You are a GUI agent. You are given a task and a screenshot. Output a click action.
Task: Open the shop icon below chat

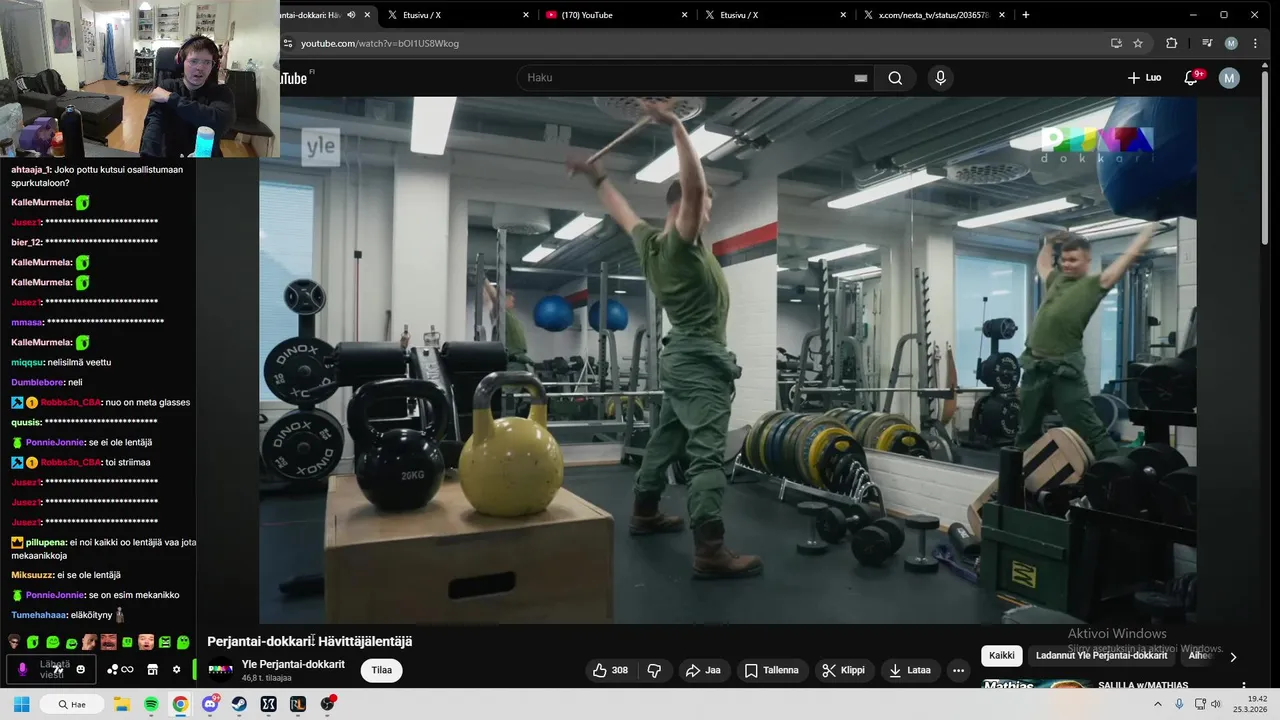click(x=152, y=669)
